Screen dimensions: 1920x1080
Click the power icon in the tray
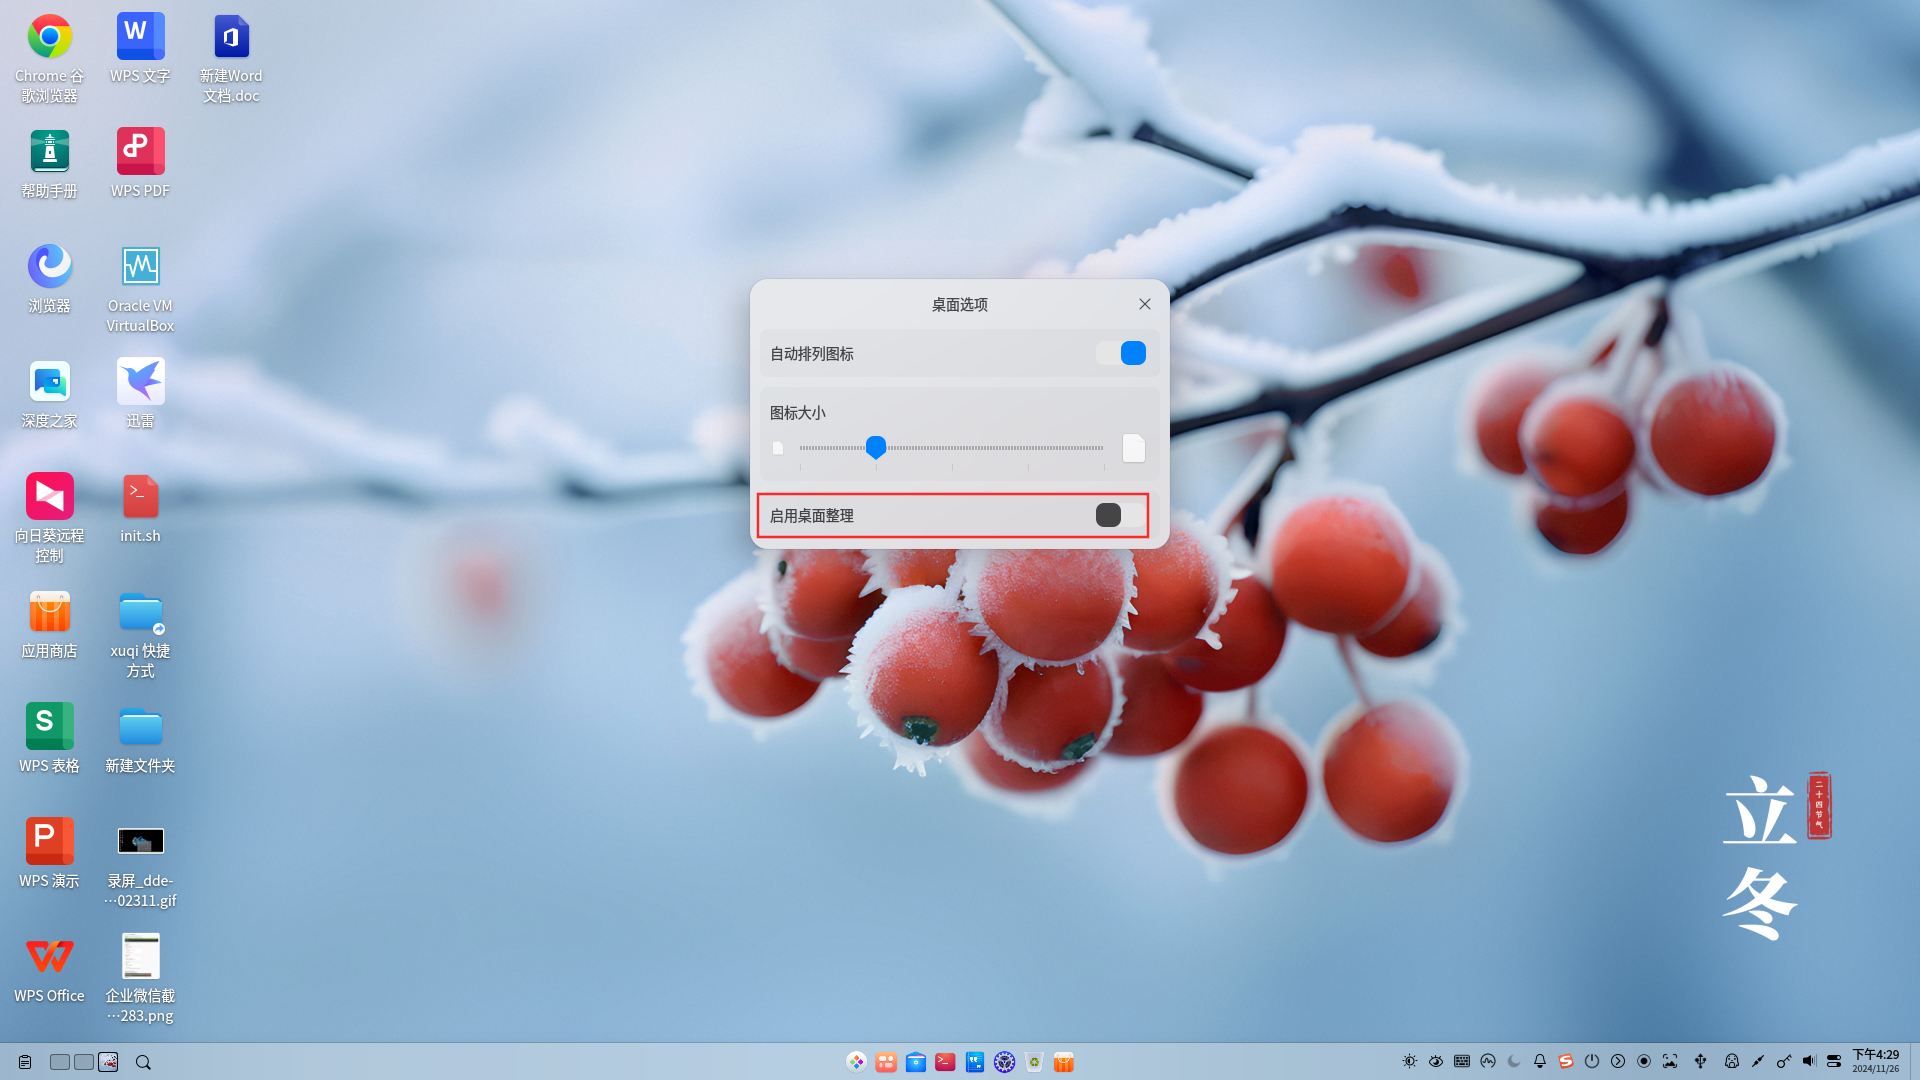click(x=1592, y=1061)
